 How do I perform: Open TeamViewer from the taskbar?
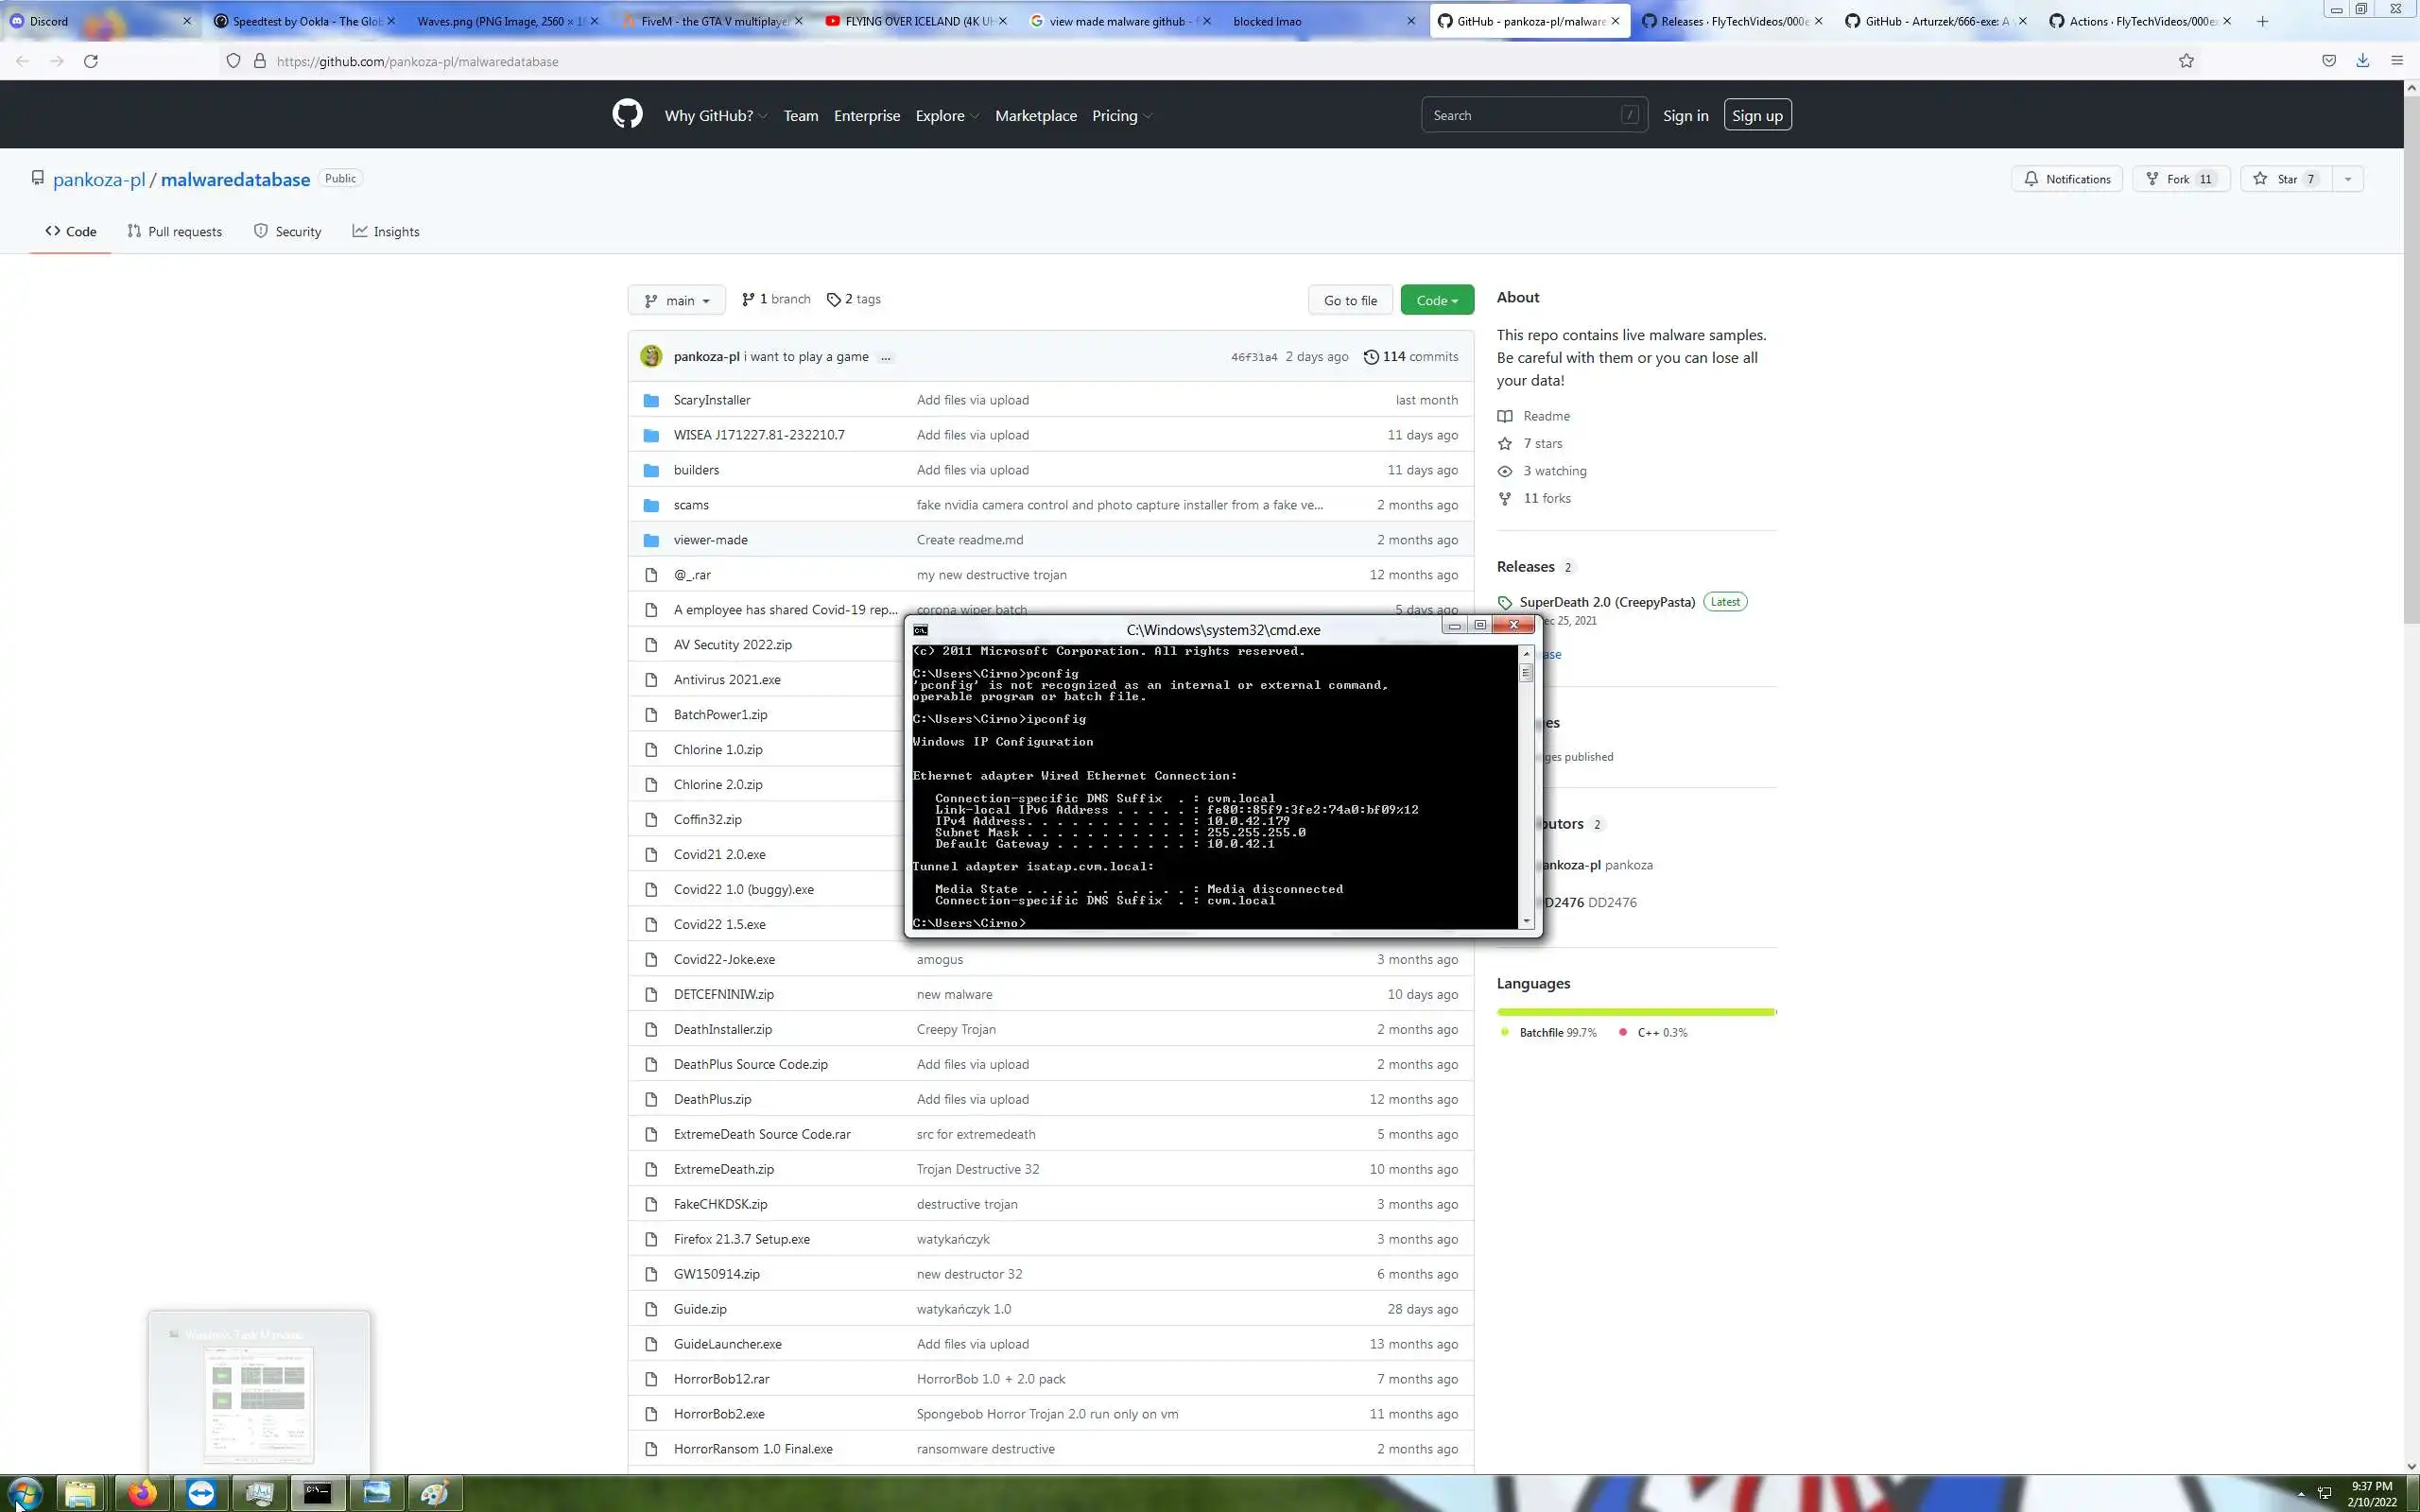pyautogui.click(x=201, y=1493)
